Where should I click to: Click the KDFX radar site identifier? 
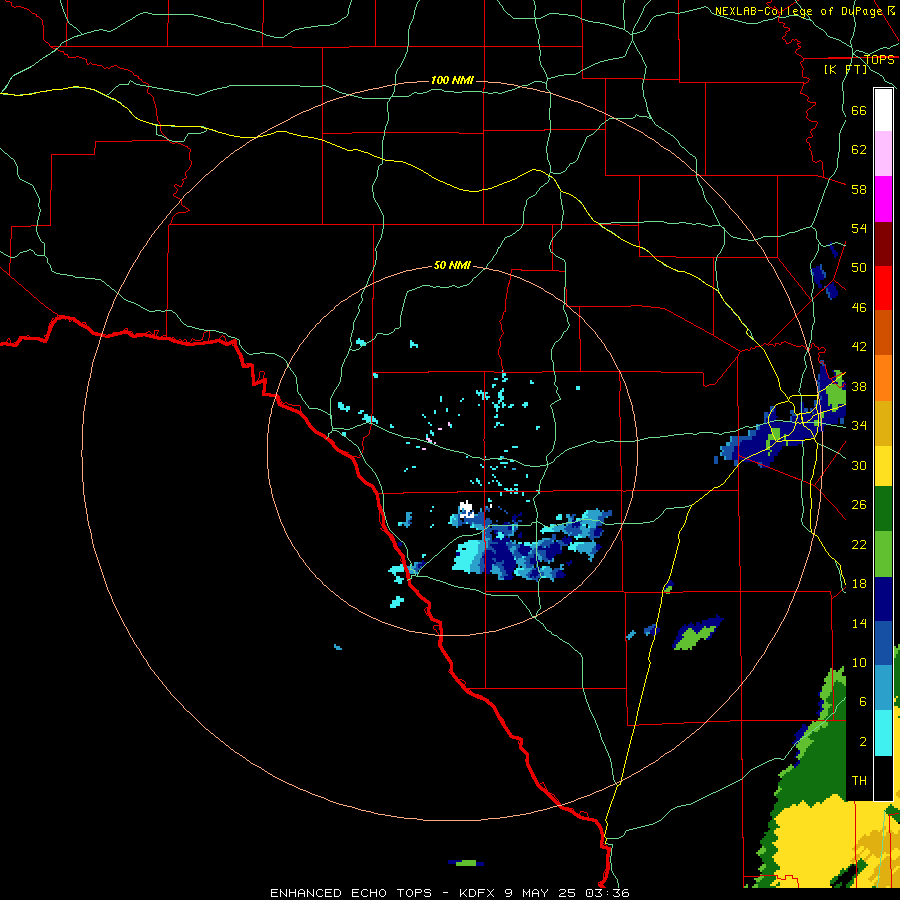479,893
